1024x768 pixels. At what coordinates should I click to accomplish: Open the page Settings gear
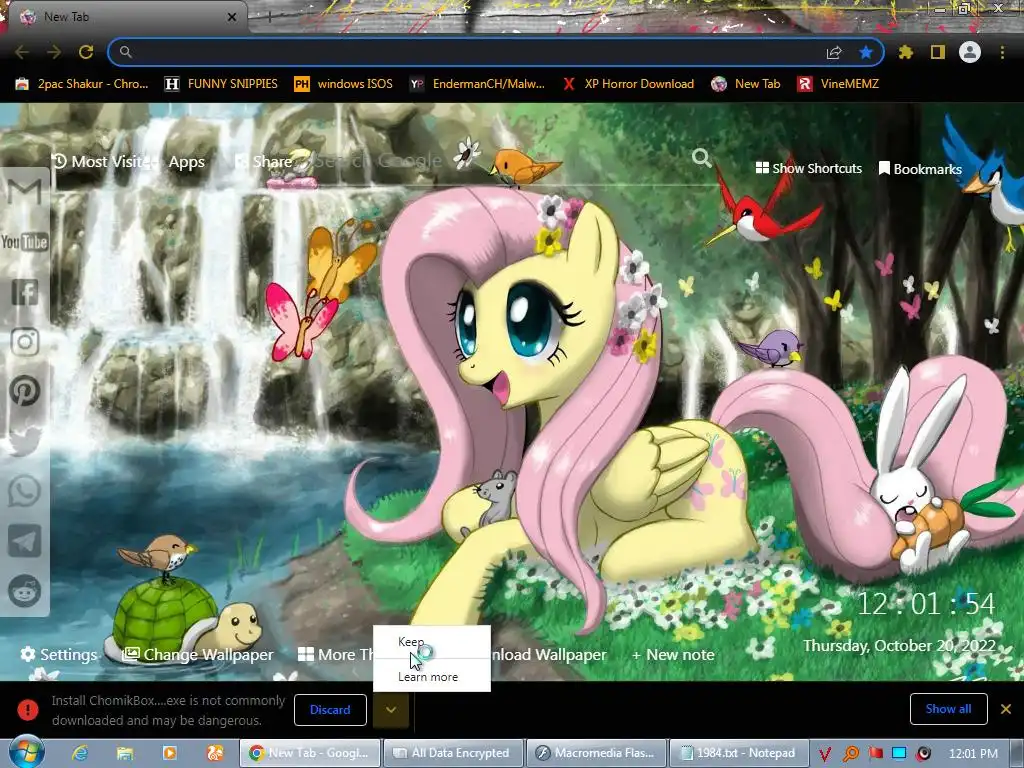click(x=59, y=654)
